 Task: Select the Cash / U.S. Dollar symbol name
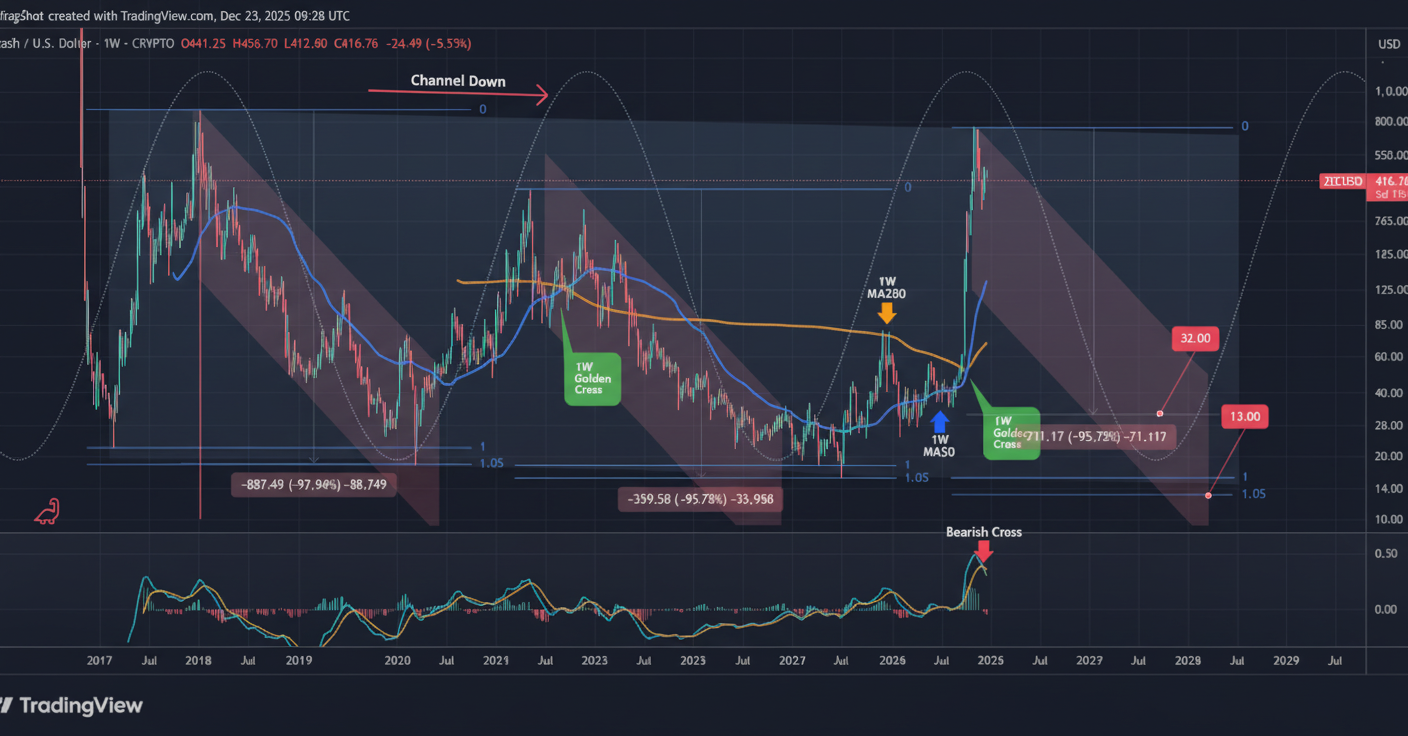[x=40, y=43]
